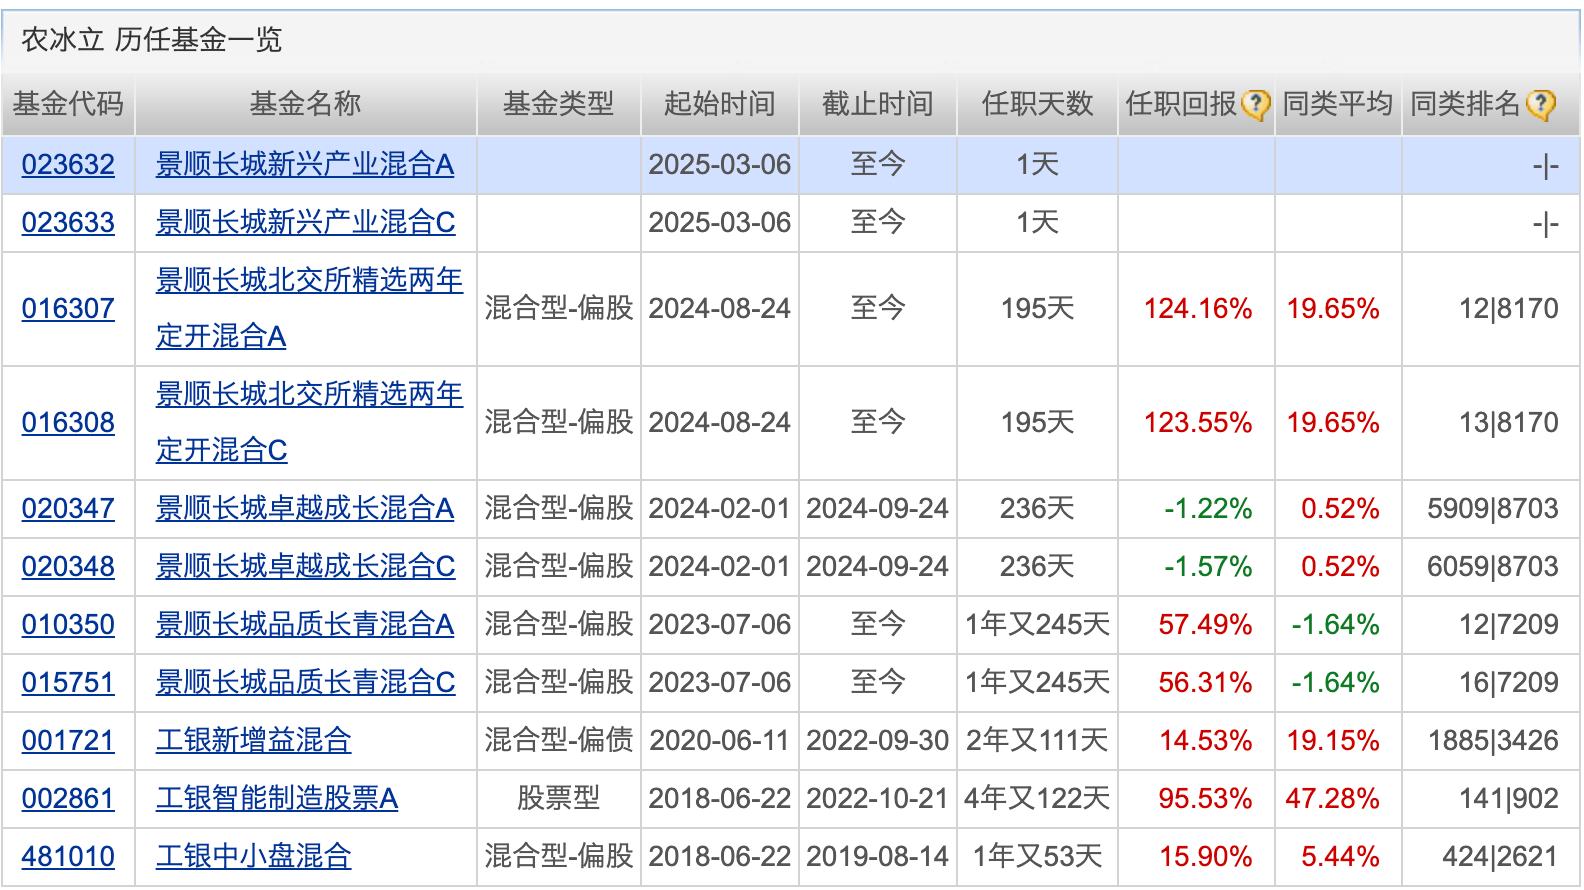Viewport: 1584px width, 890px height.
Task: Open 景顺长城北交所精选两年定开混合A link
Action: (309, 308)
